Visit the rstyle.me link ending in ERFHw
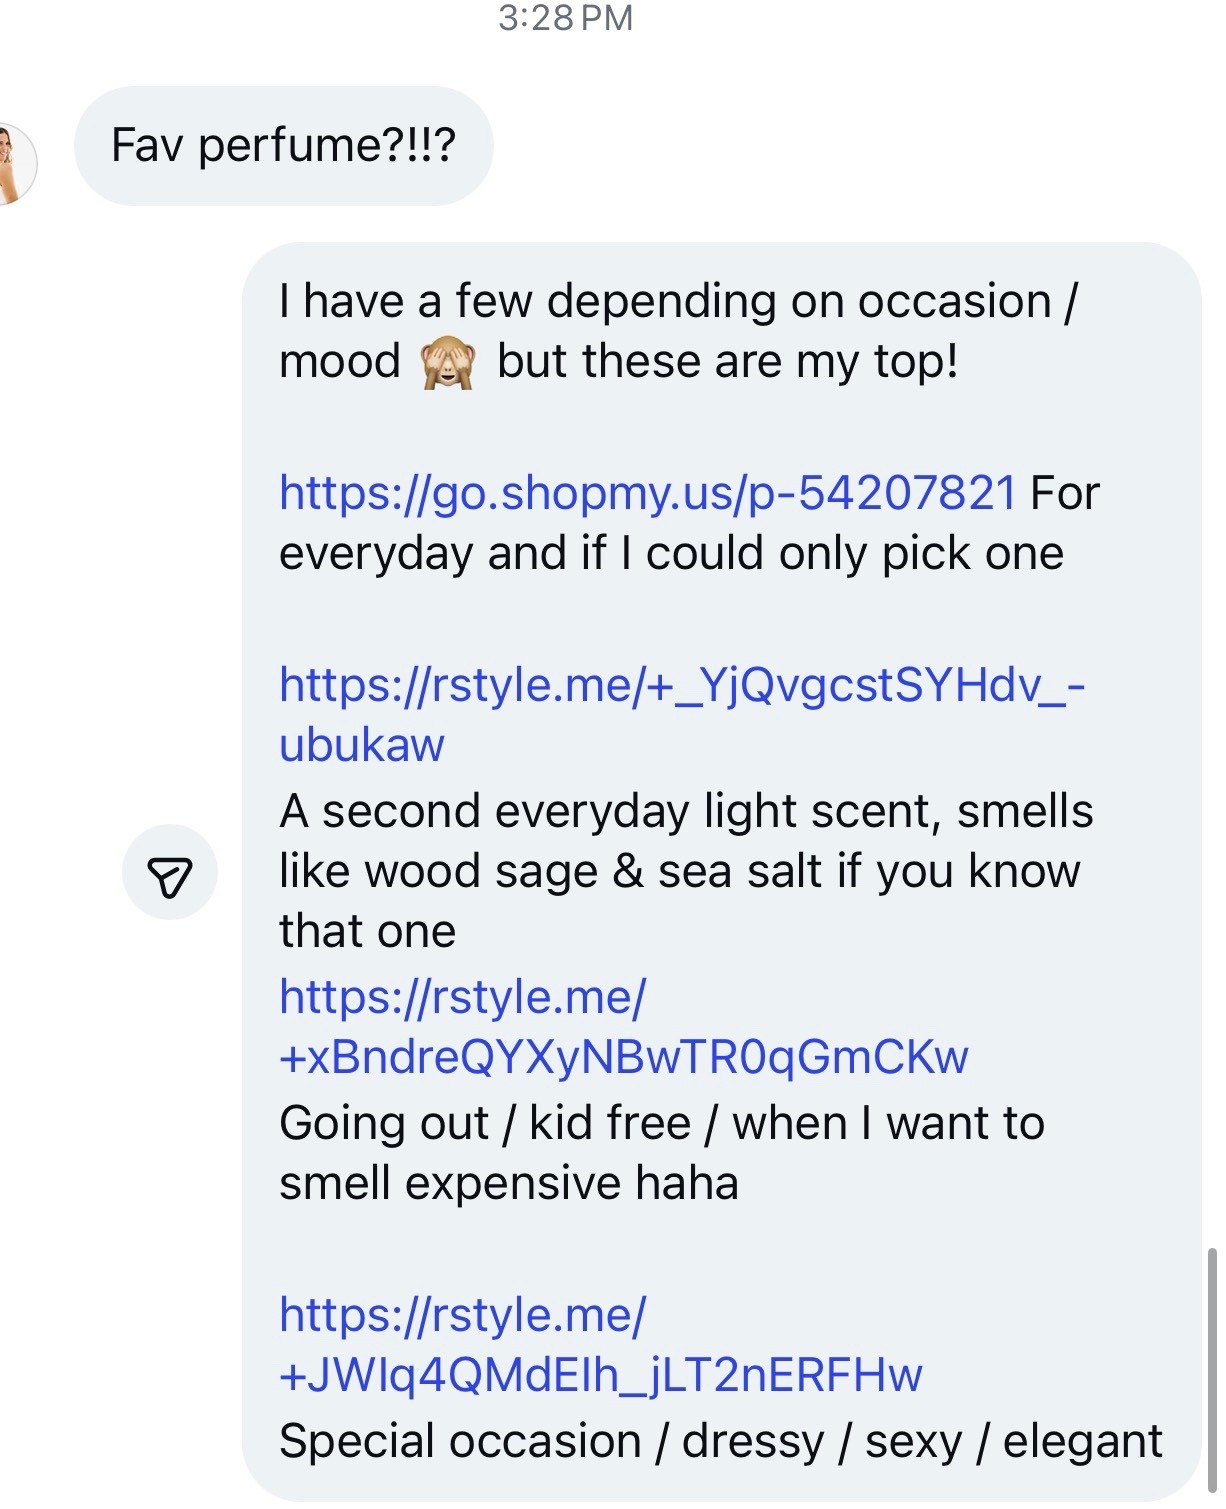Screen dimensions: 1226x1509 600,1375
